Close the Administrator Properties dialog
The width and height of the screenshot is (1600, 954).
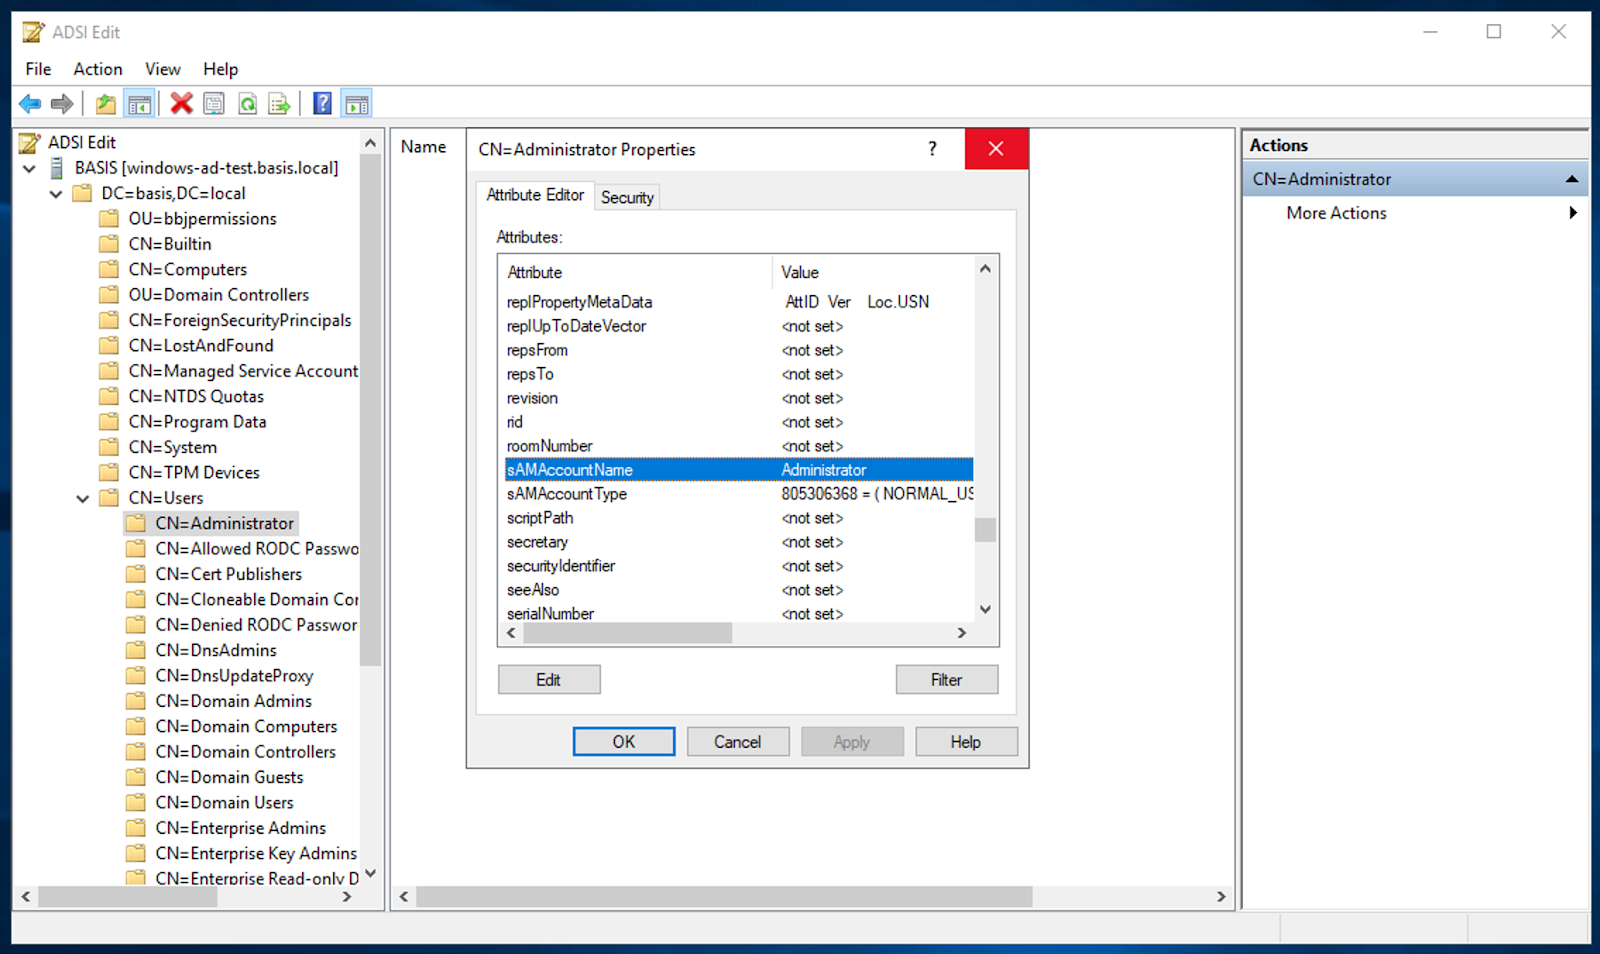[x=996, y=149]
